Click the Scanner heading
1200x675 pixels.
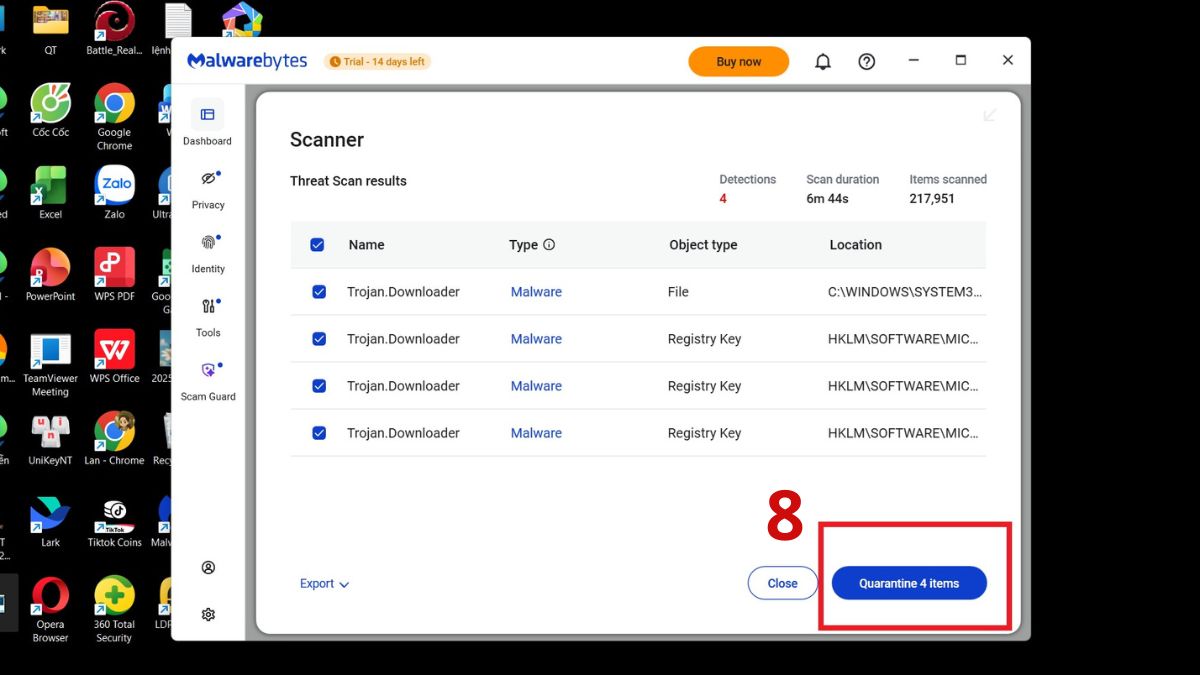[x=327, y=140]
